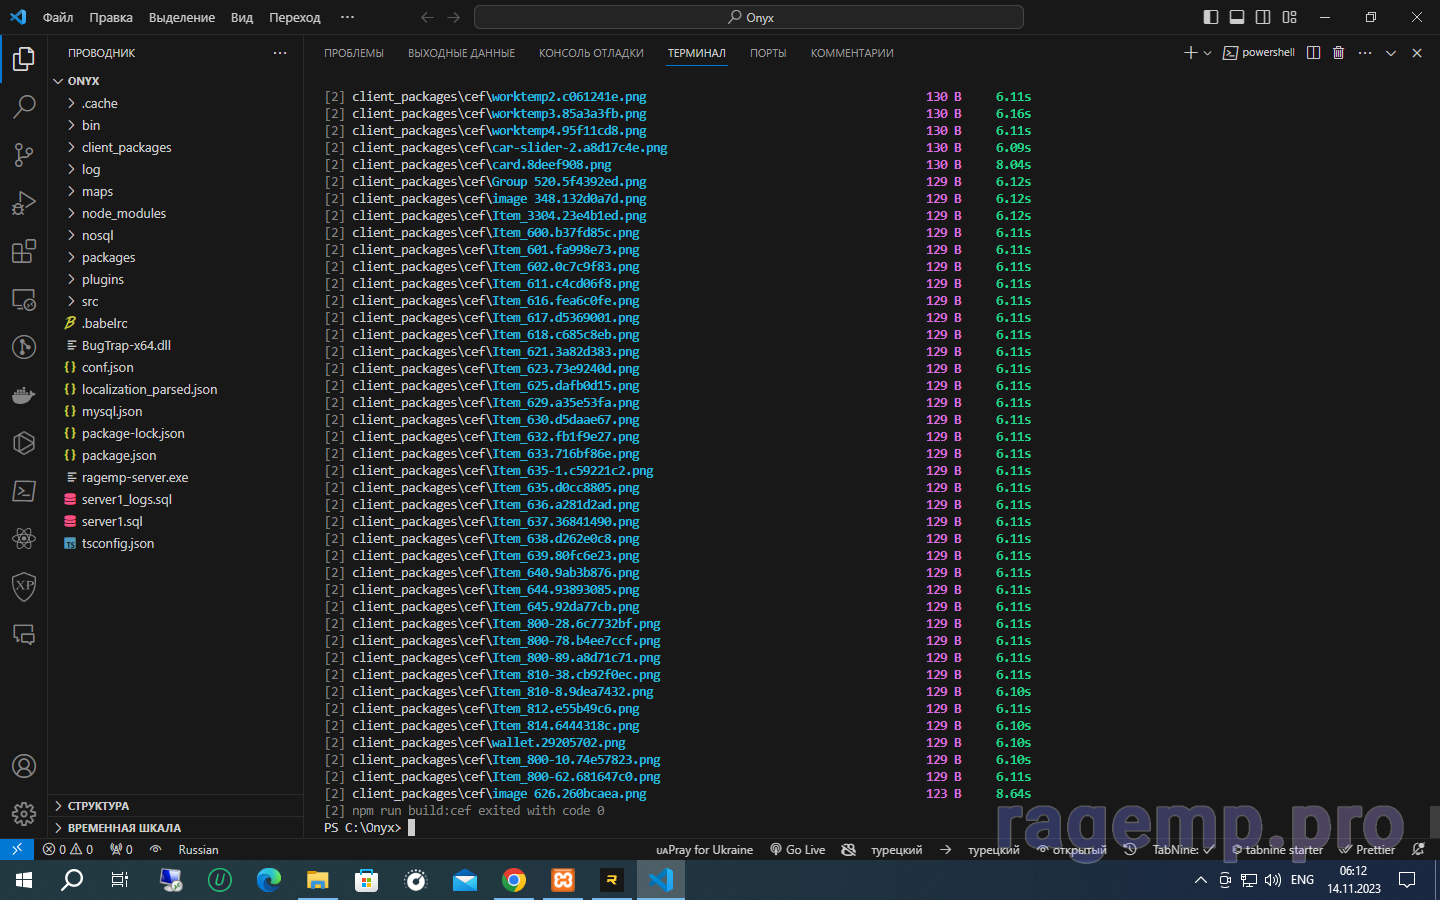Open Source Control view
The image size is (1440, 900).
(24, 154)
